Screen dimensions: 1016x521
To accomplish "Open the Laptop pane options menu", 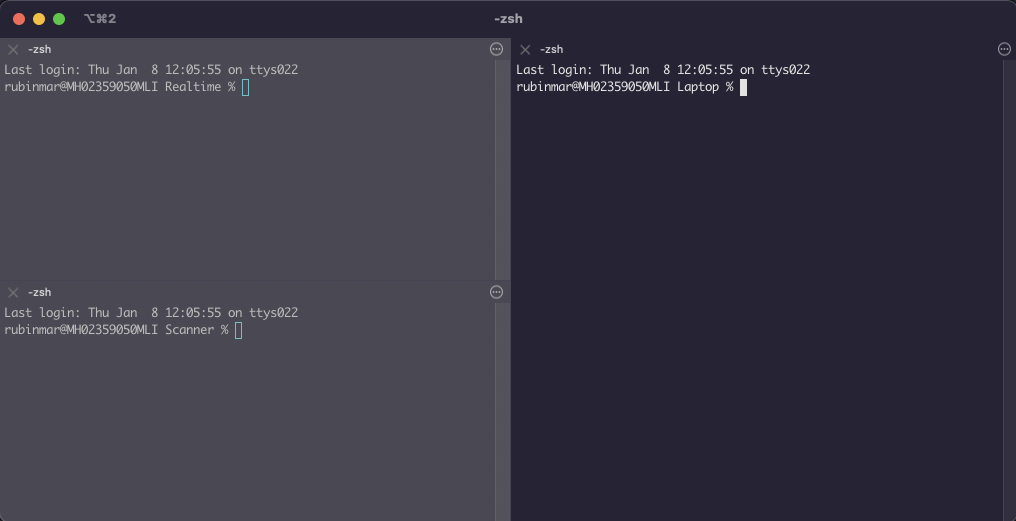I will (x=1004, y=49).
